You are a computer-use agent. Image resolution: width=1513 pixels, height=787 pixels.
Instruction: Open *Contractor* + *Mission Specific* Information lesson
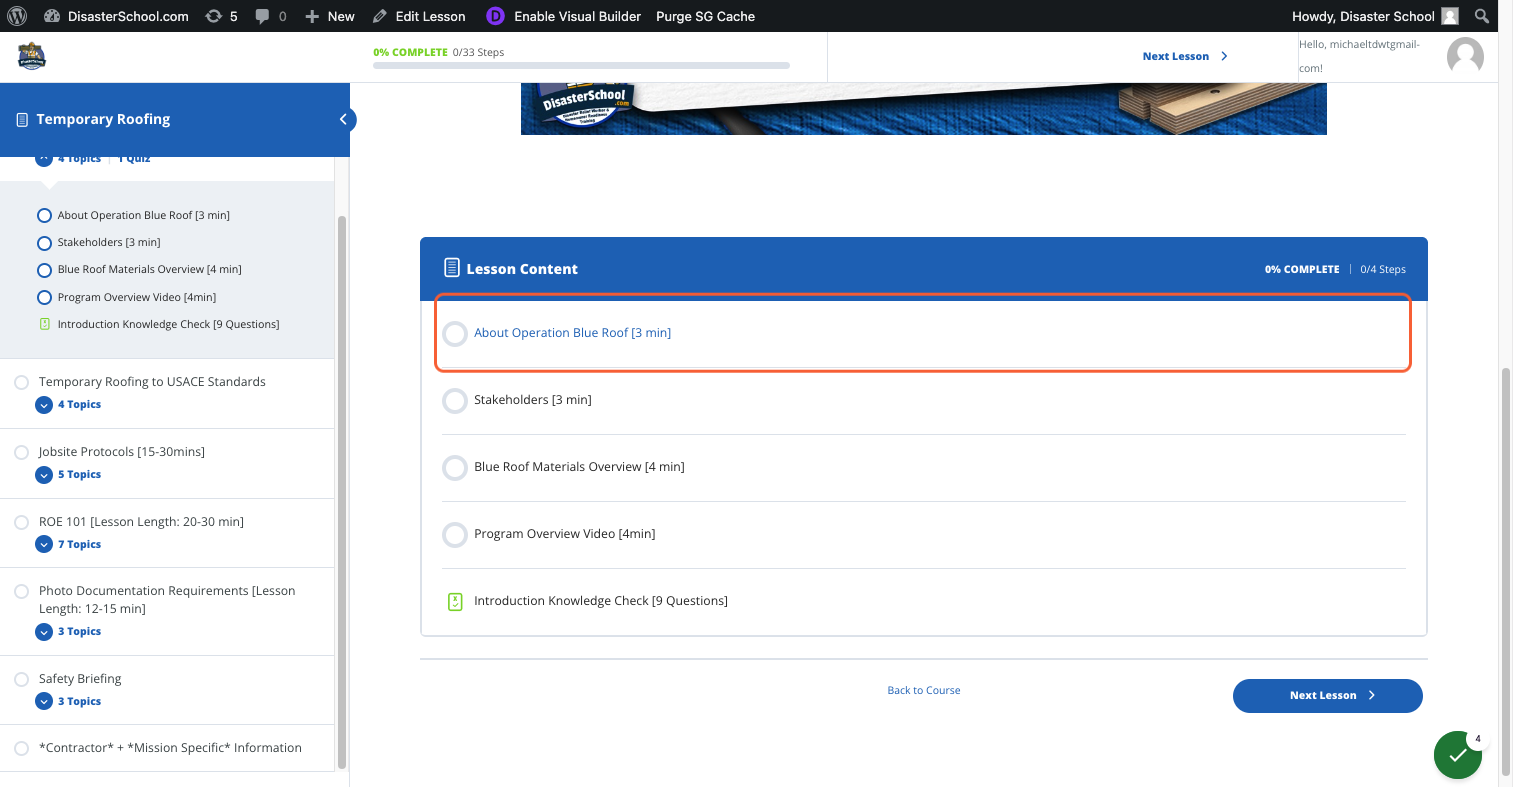pos(170,748)
